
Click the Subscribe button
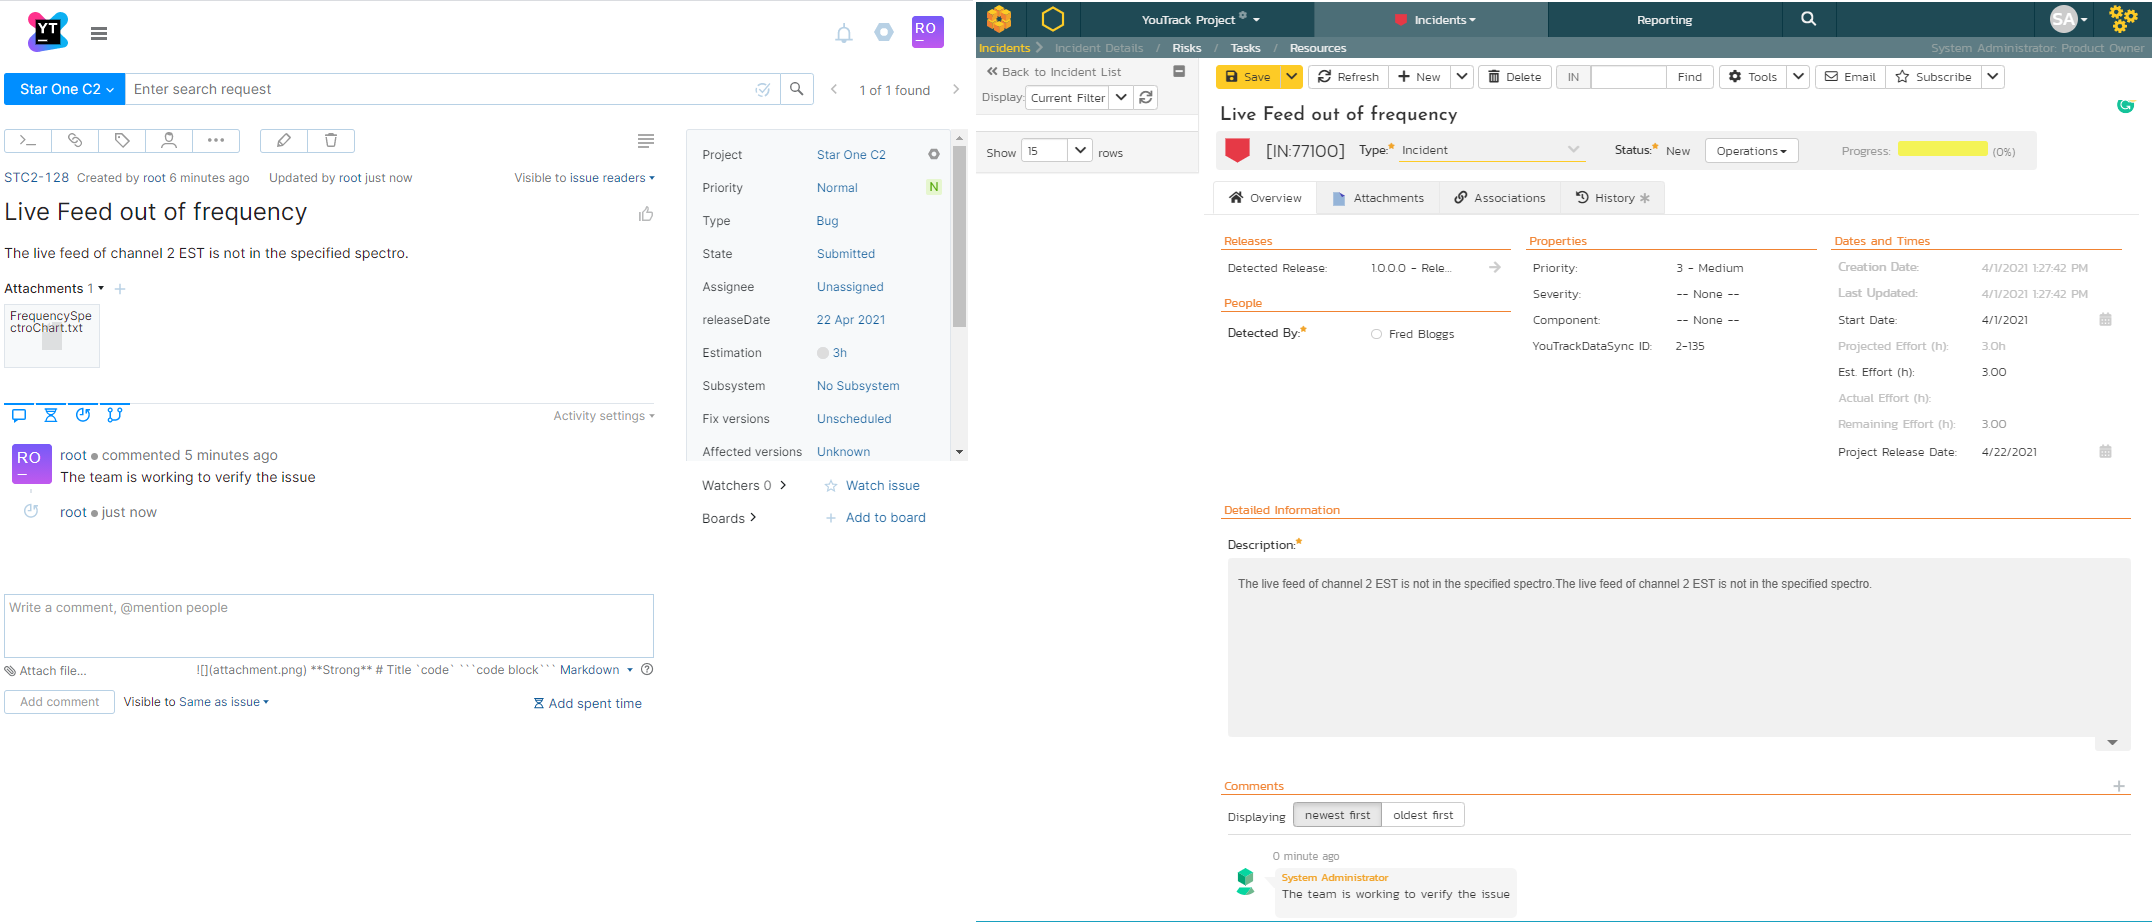(x=1933, y=77)
